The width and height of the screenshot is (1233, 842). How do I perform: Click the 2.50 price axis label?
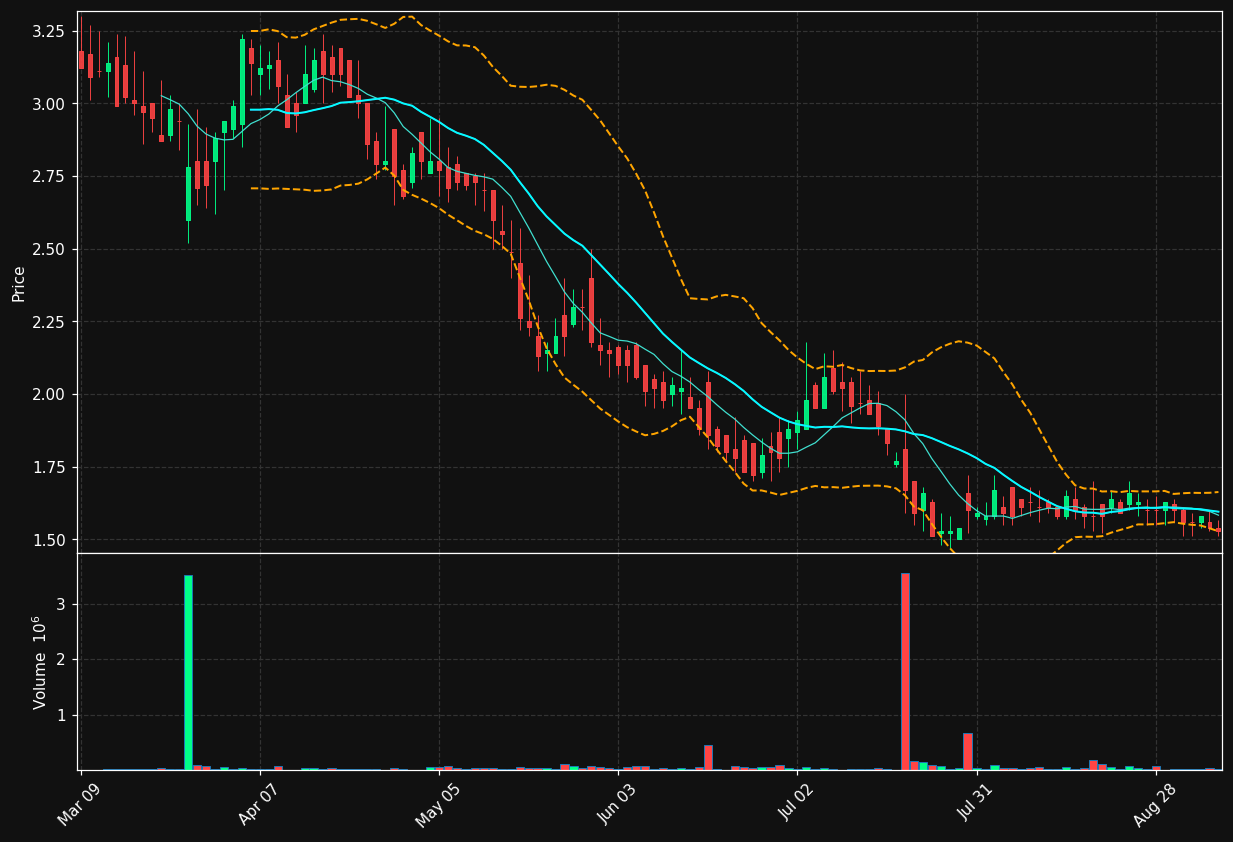pos(50,249)
